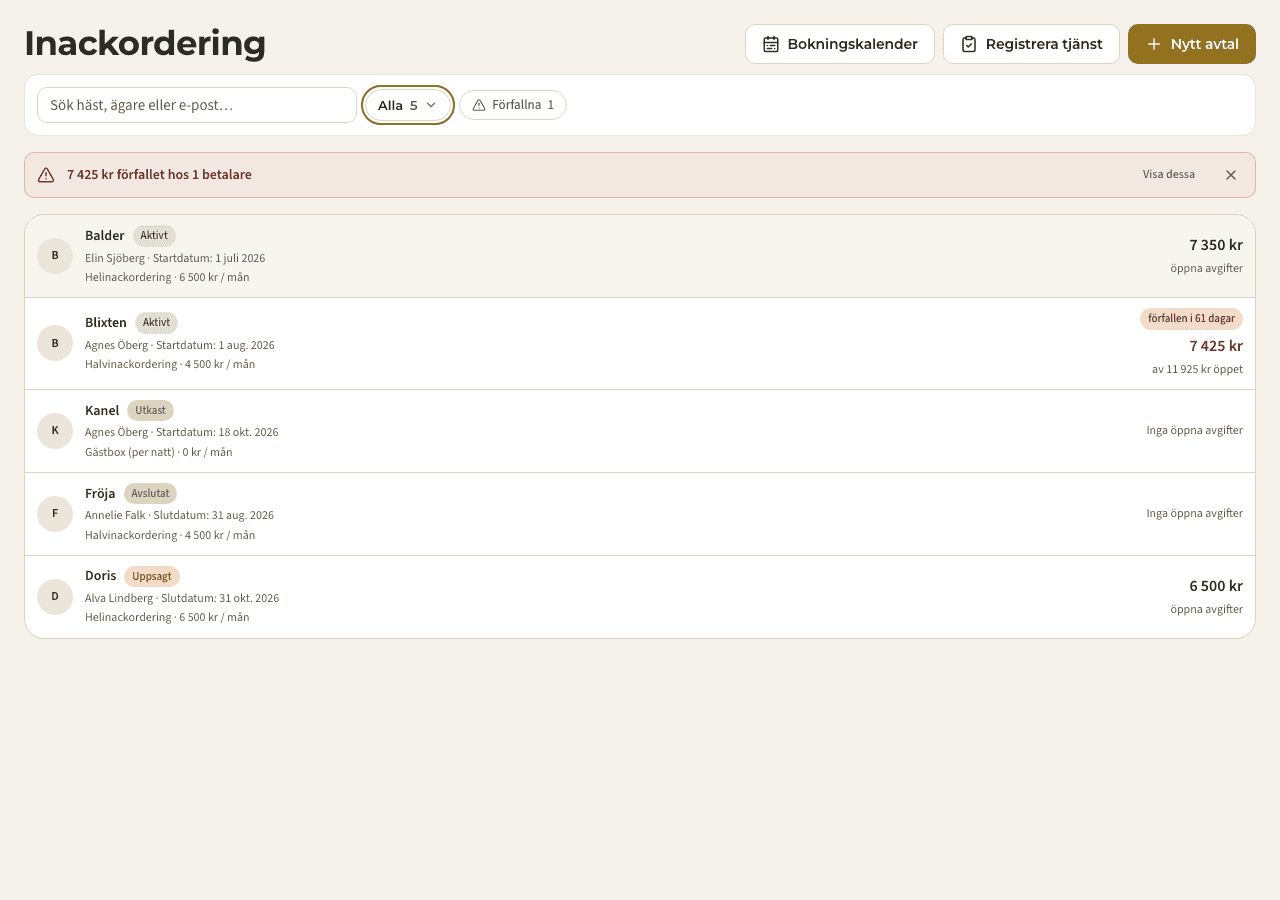
Task: Open the Doris agreement row
Action: 640,597
